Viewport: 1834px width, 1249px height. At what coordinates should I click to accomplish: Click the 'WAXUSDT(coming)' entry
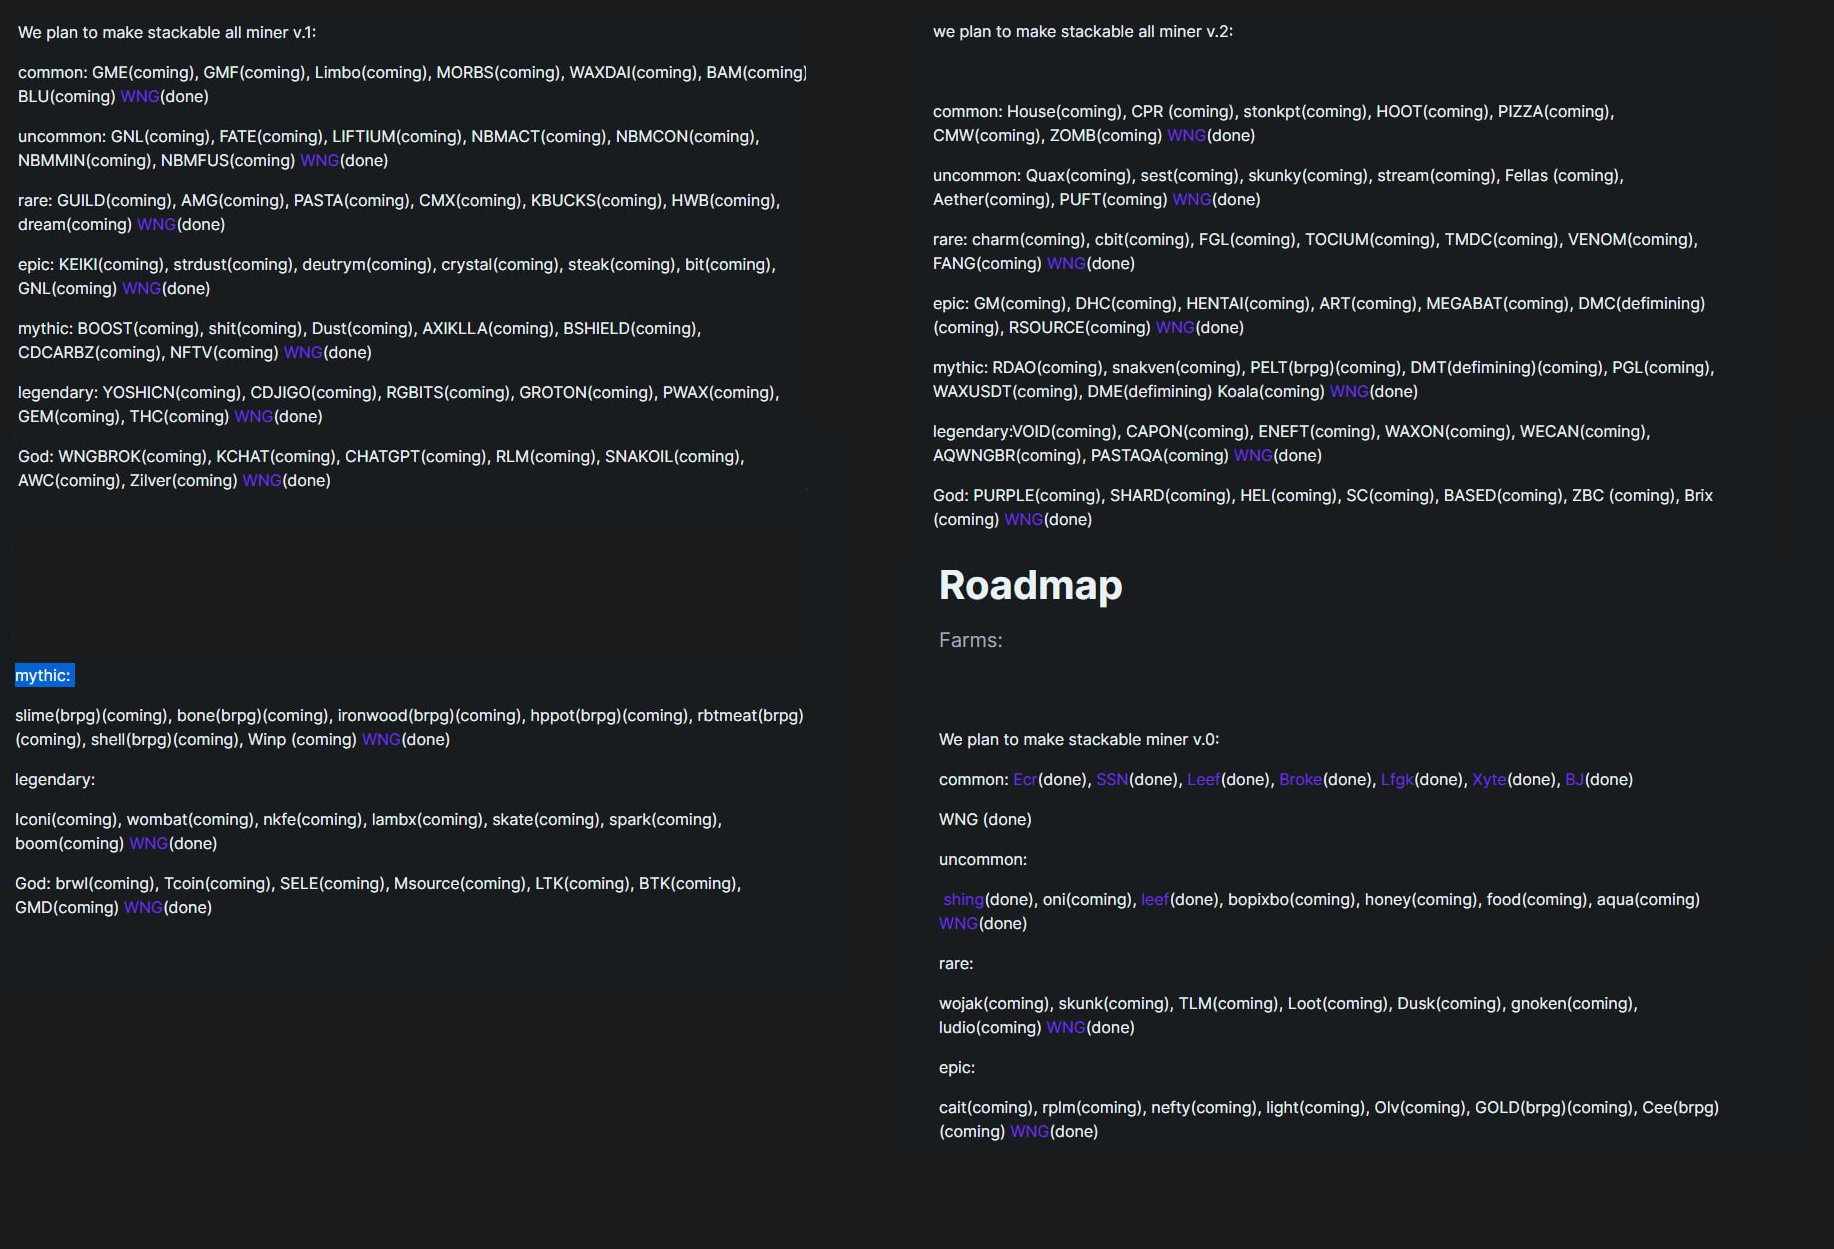[1005, 392]
